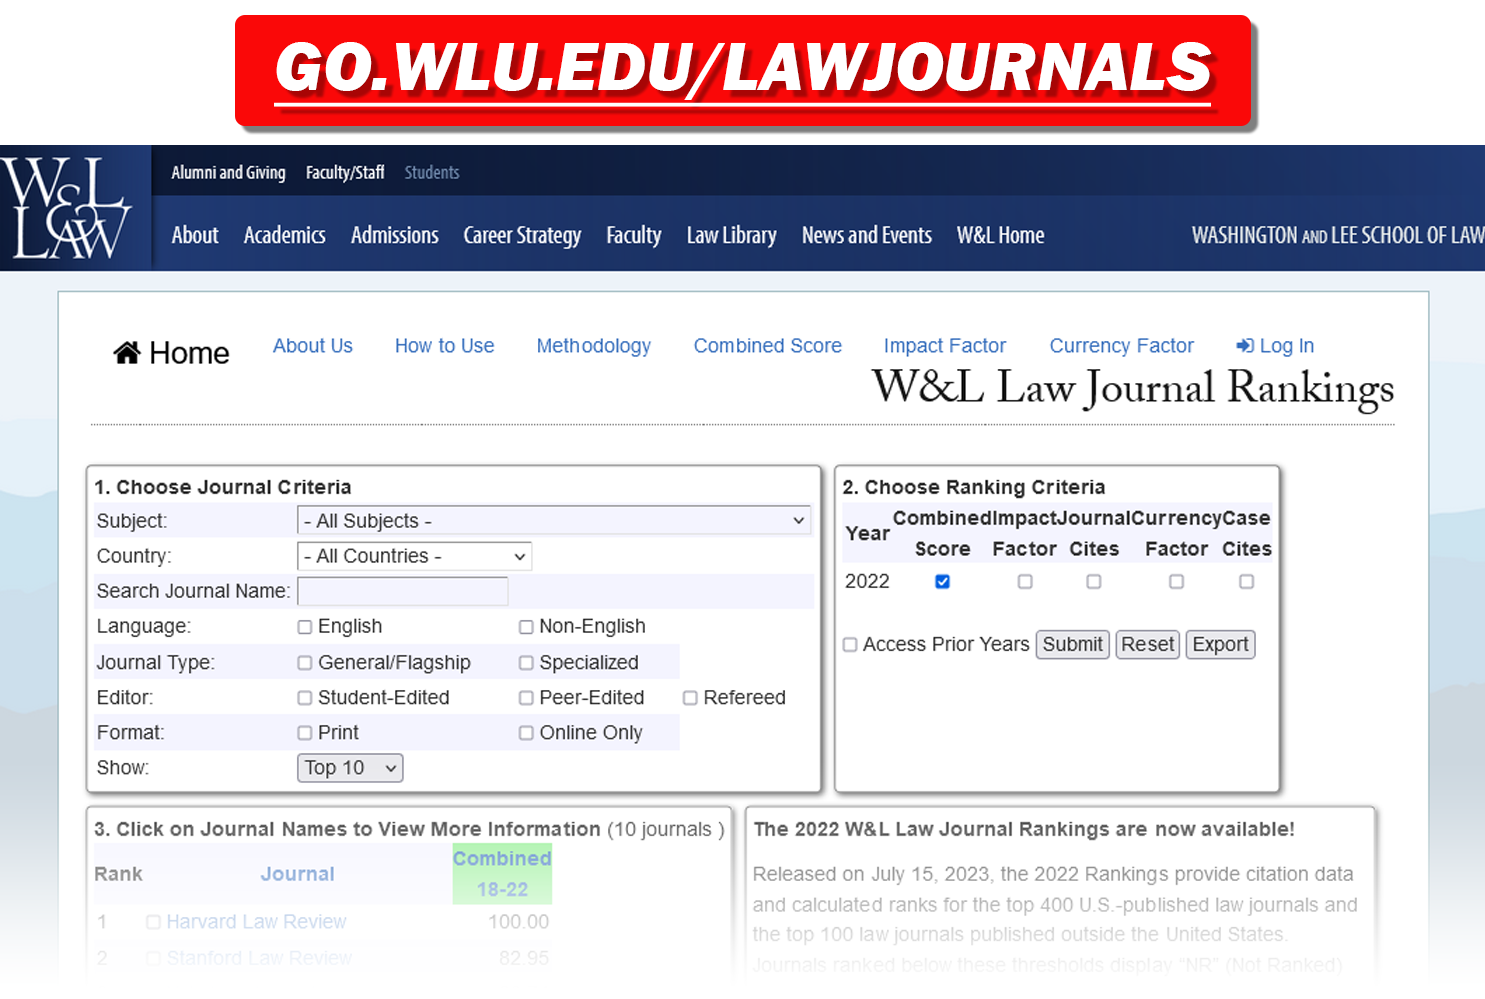Open the Impact Factor page

click(945, 346)
